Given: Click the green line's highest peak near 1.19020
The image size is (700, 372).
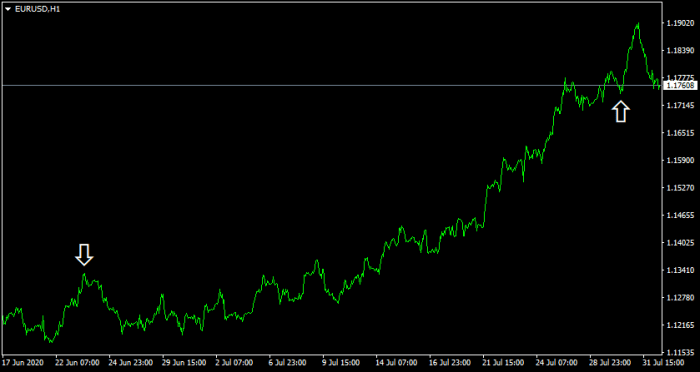Looking at the screenshot, I should (x=638, y=24).
